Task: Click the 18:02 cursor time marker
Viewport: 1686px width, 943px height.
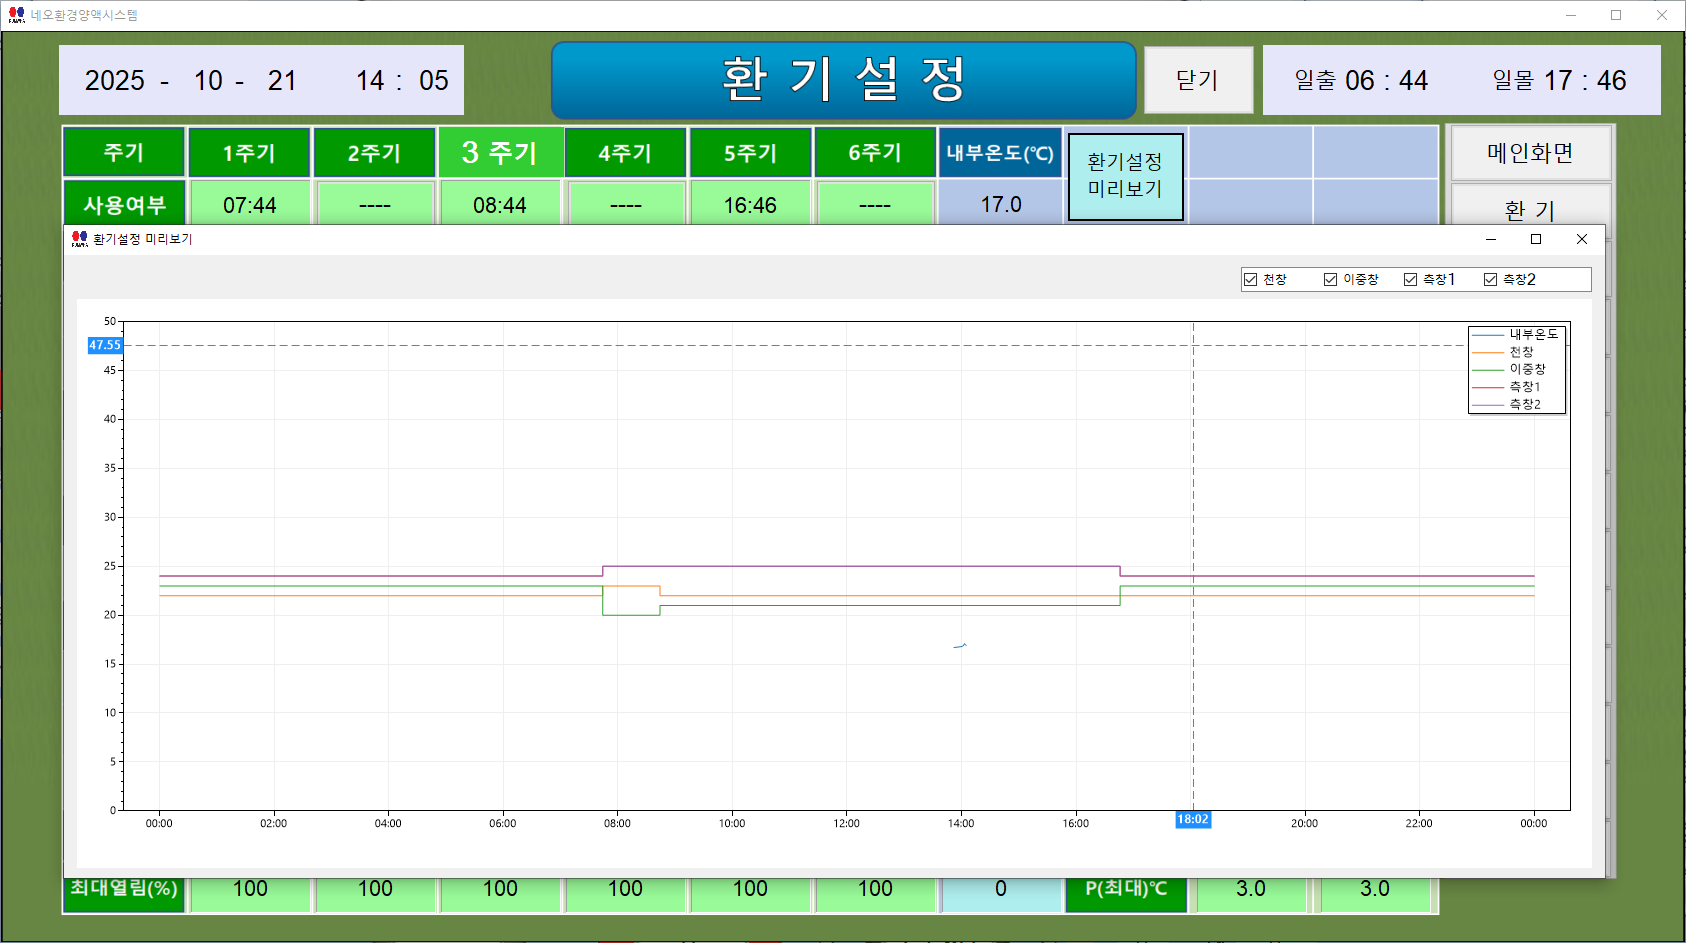Action: [1193, 819]
